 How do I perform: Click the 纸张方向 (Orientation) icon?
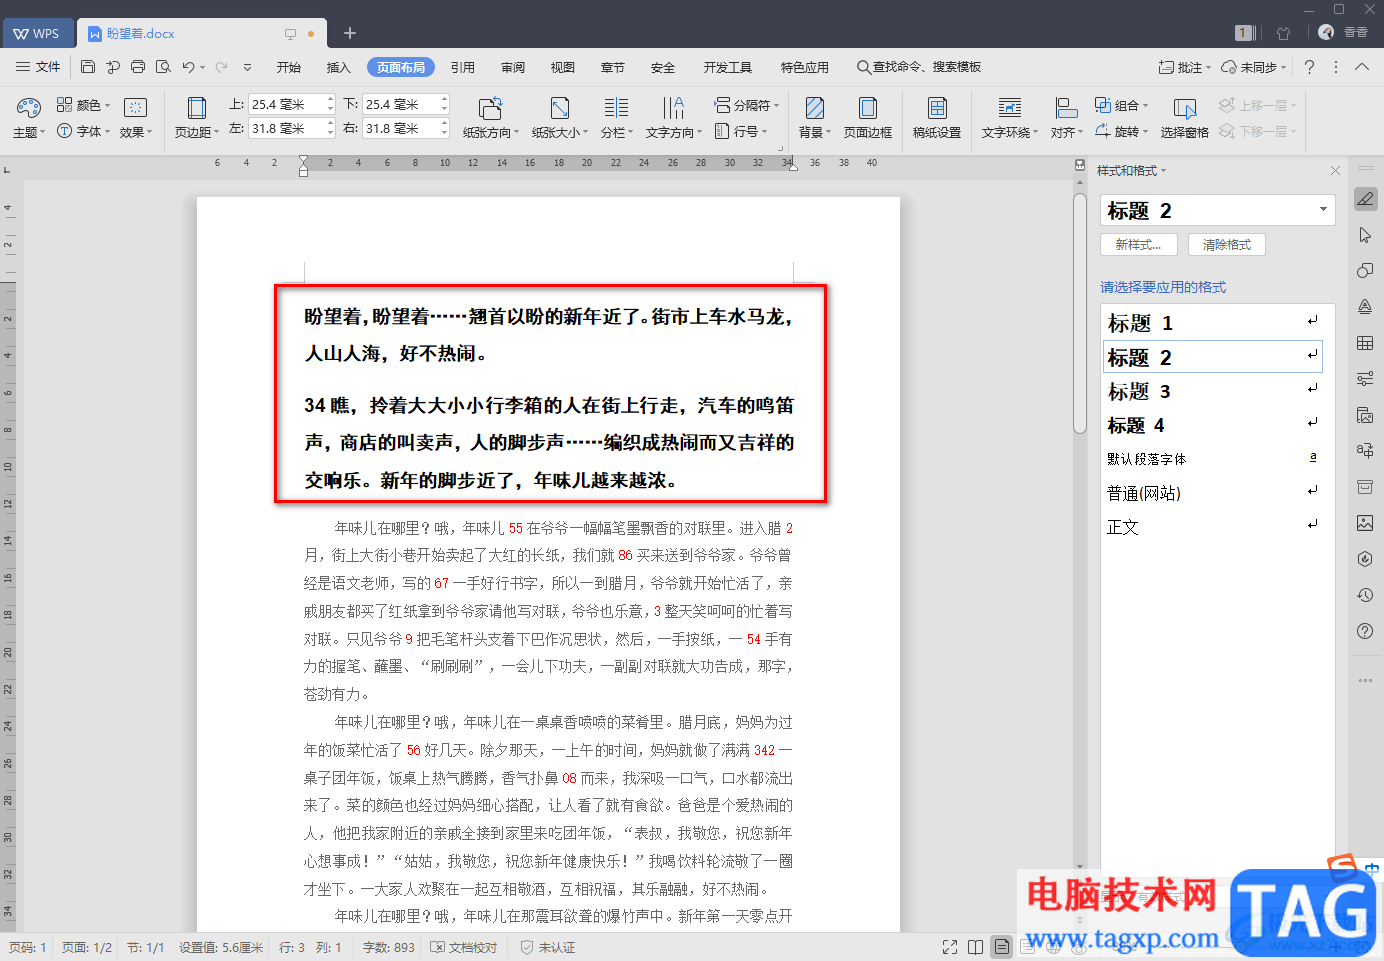point(490,108)
